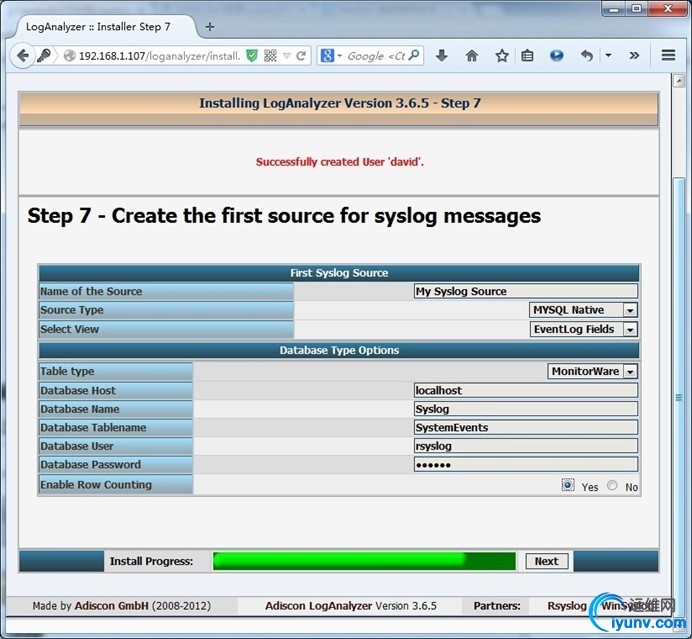
Task: Click the Database Host input field
Action: [526, 391]
